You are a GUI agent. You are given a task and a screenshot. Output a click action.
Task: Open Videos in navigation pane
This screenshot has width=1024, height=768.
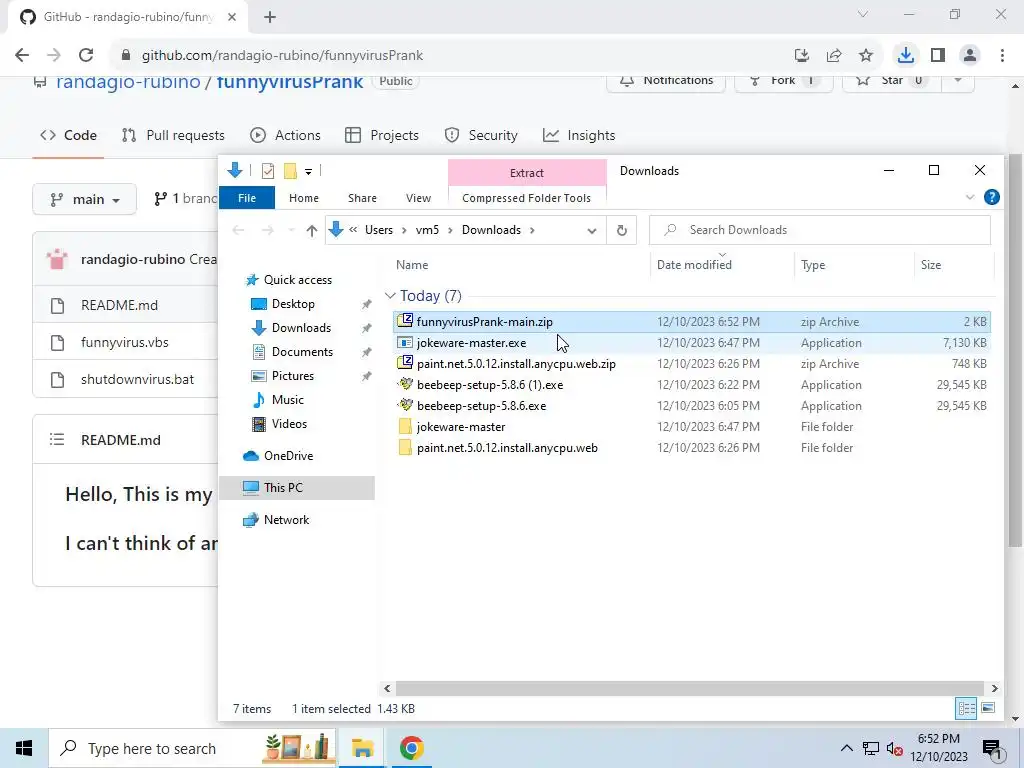[289, 424]
